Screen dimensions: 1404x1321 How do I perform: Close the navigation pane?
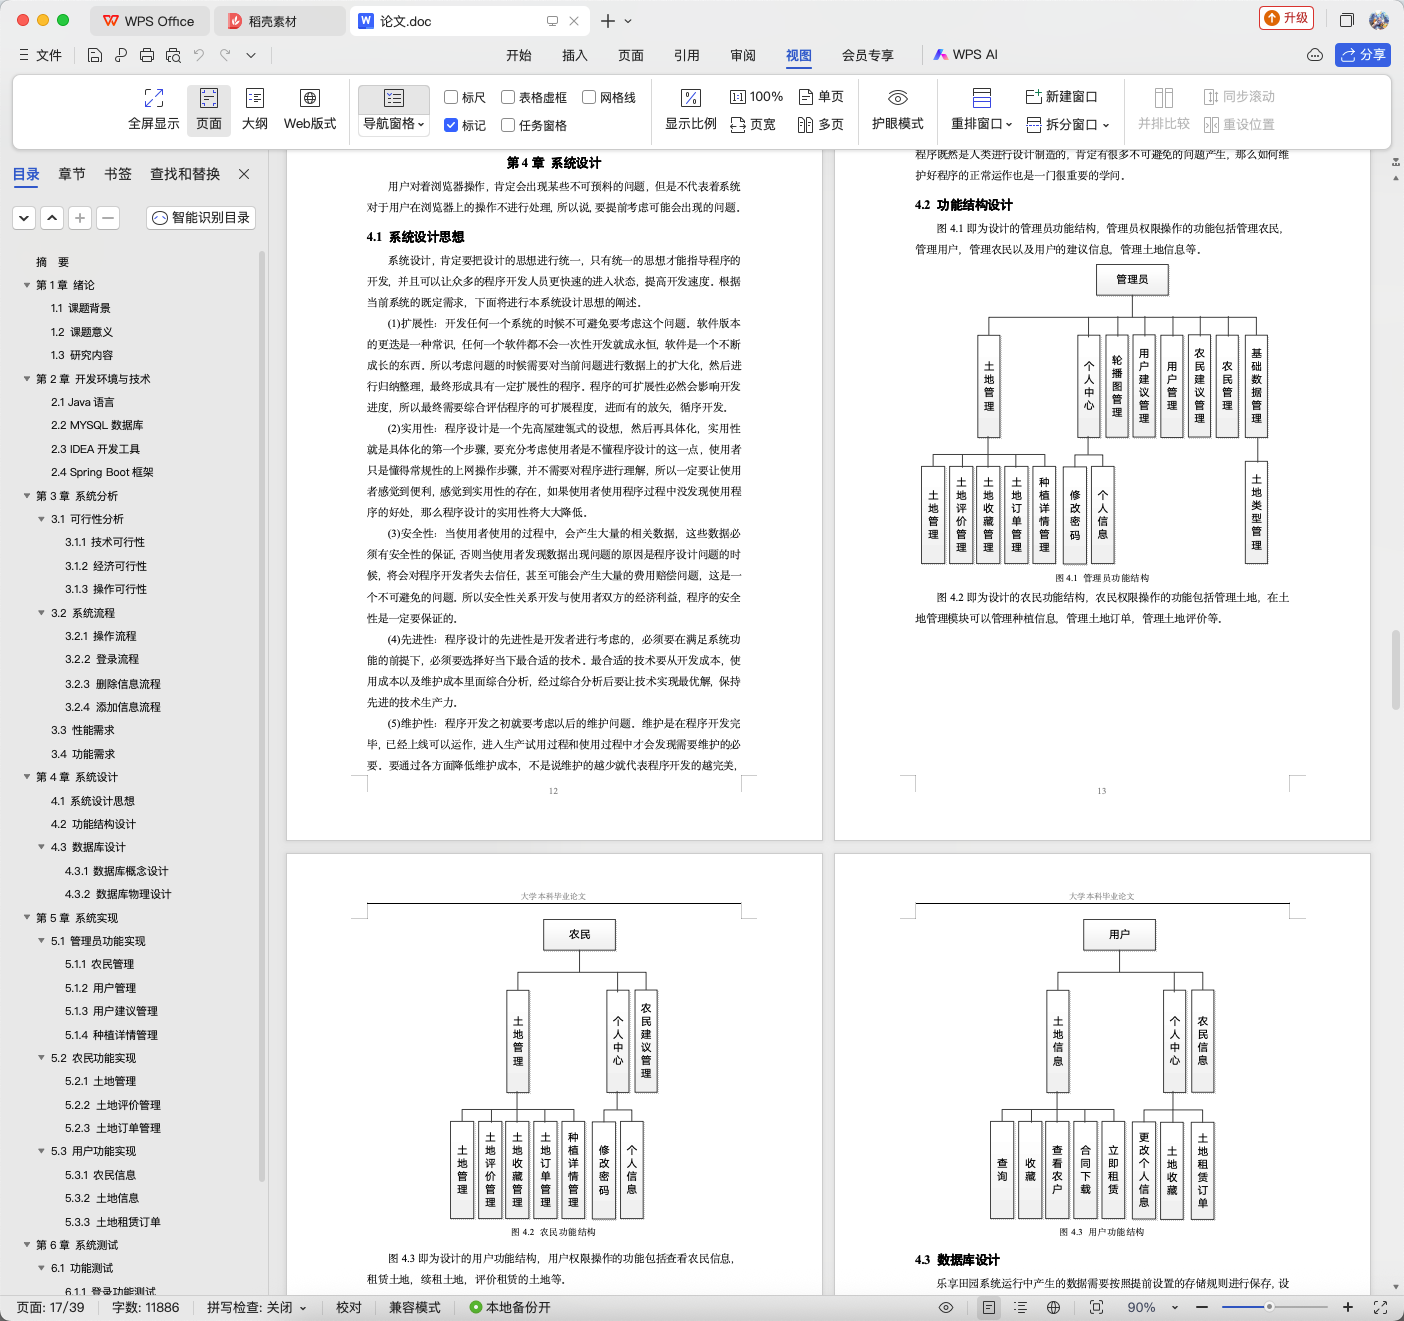click(244, 174)
